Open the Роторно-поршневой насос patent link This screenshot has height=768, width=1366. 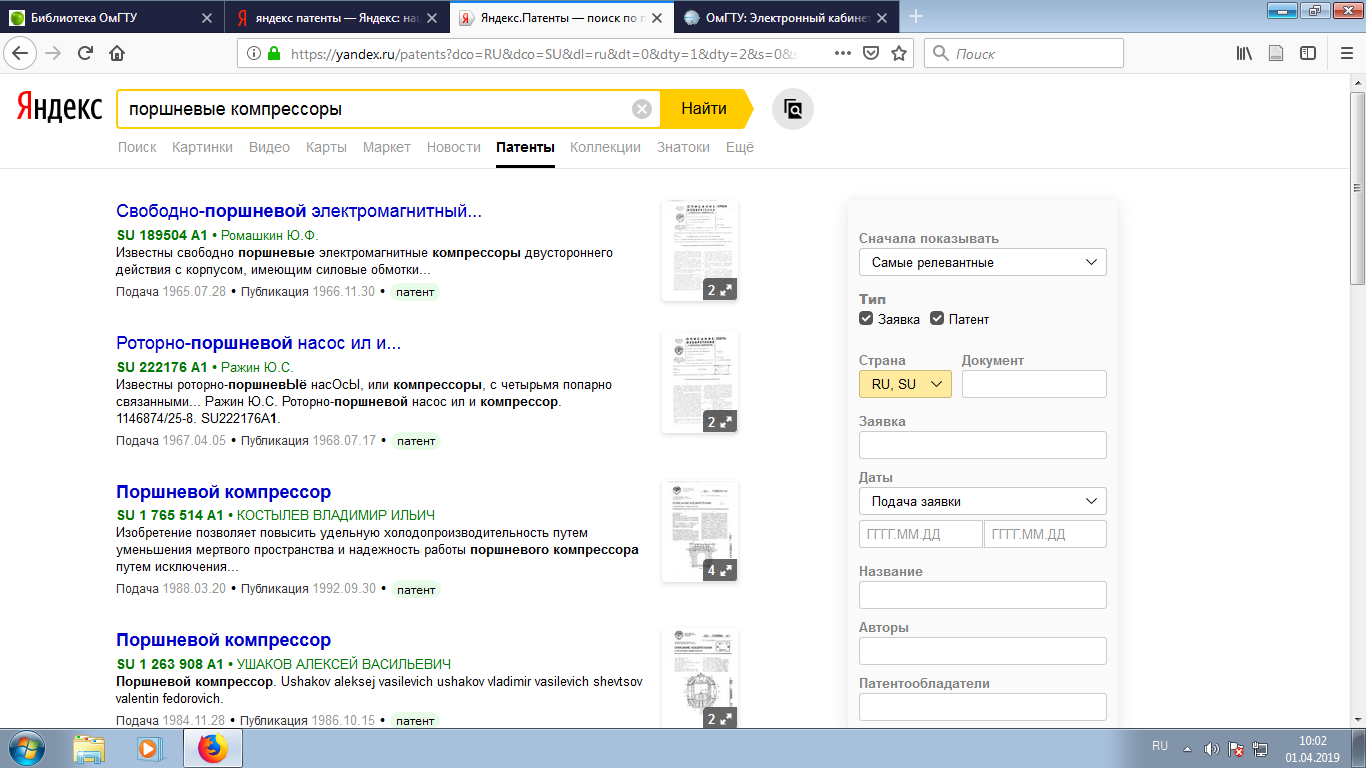click(x=258, y=343)
